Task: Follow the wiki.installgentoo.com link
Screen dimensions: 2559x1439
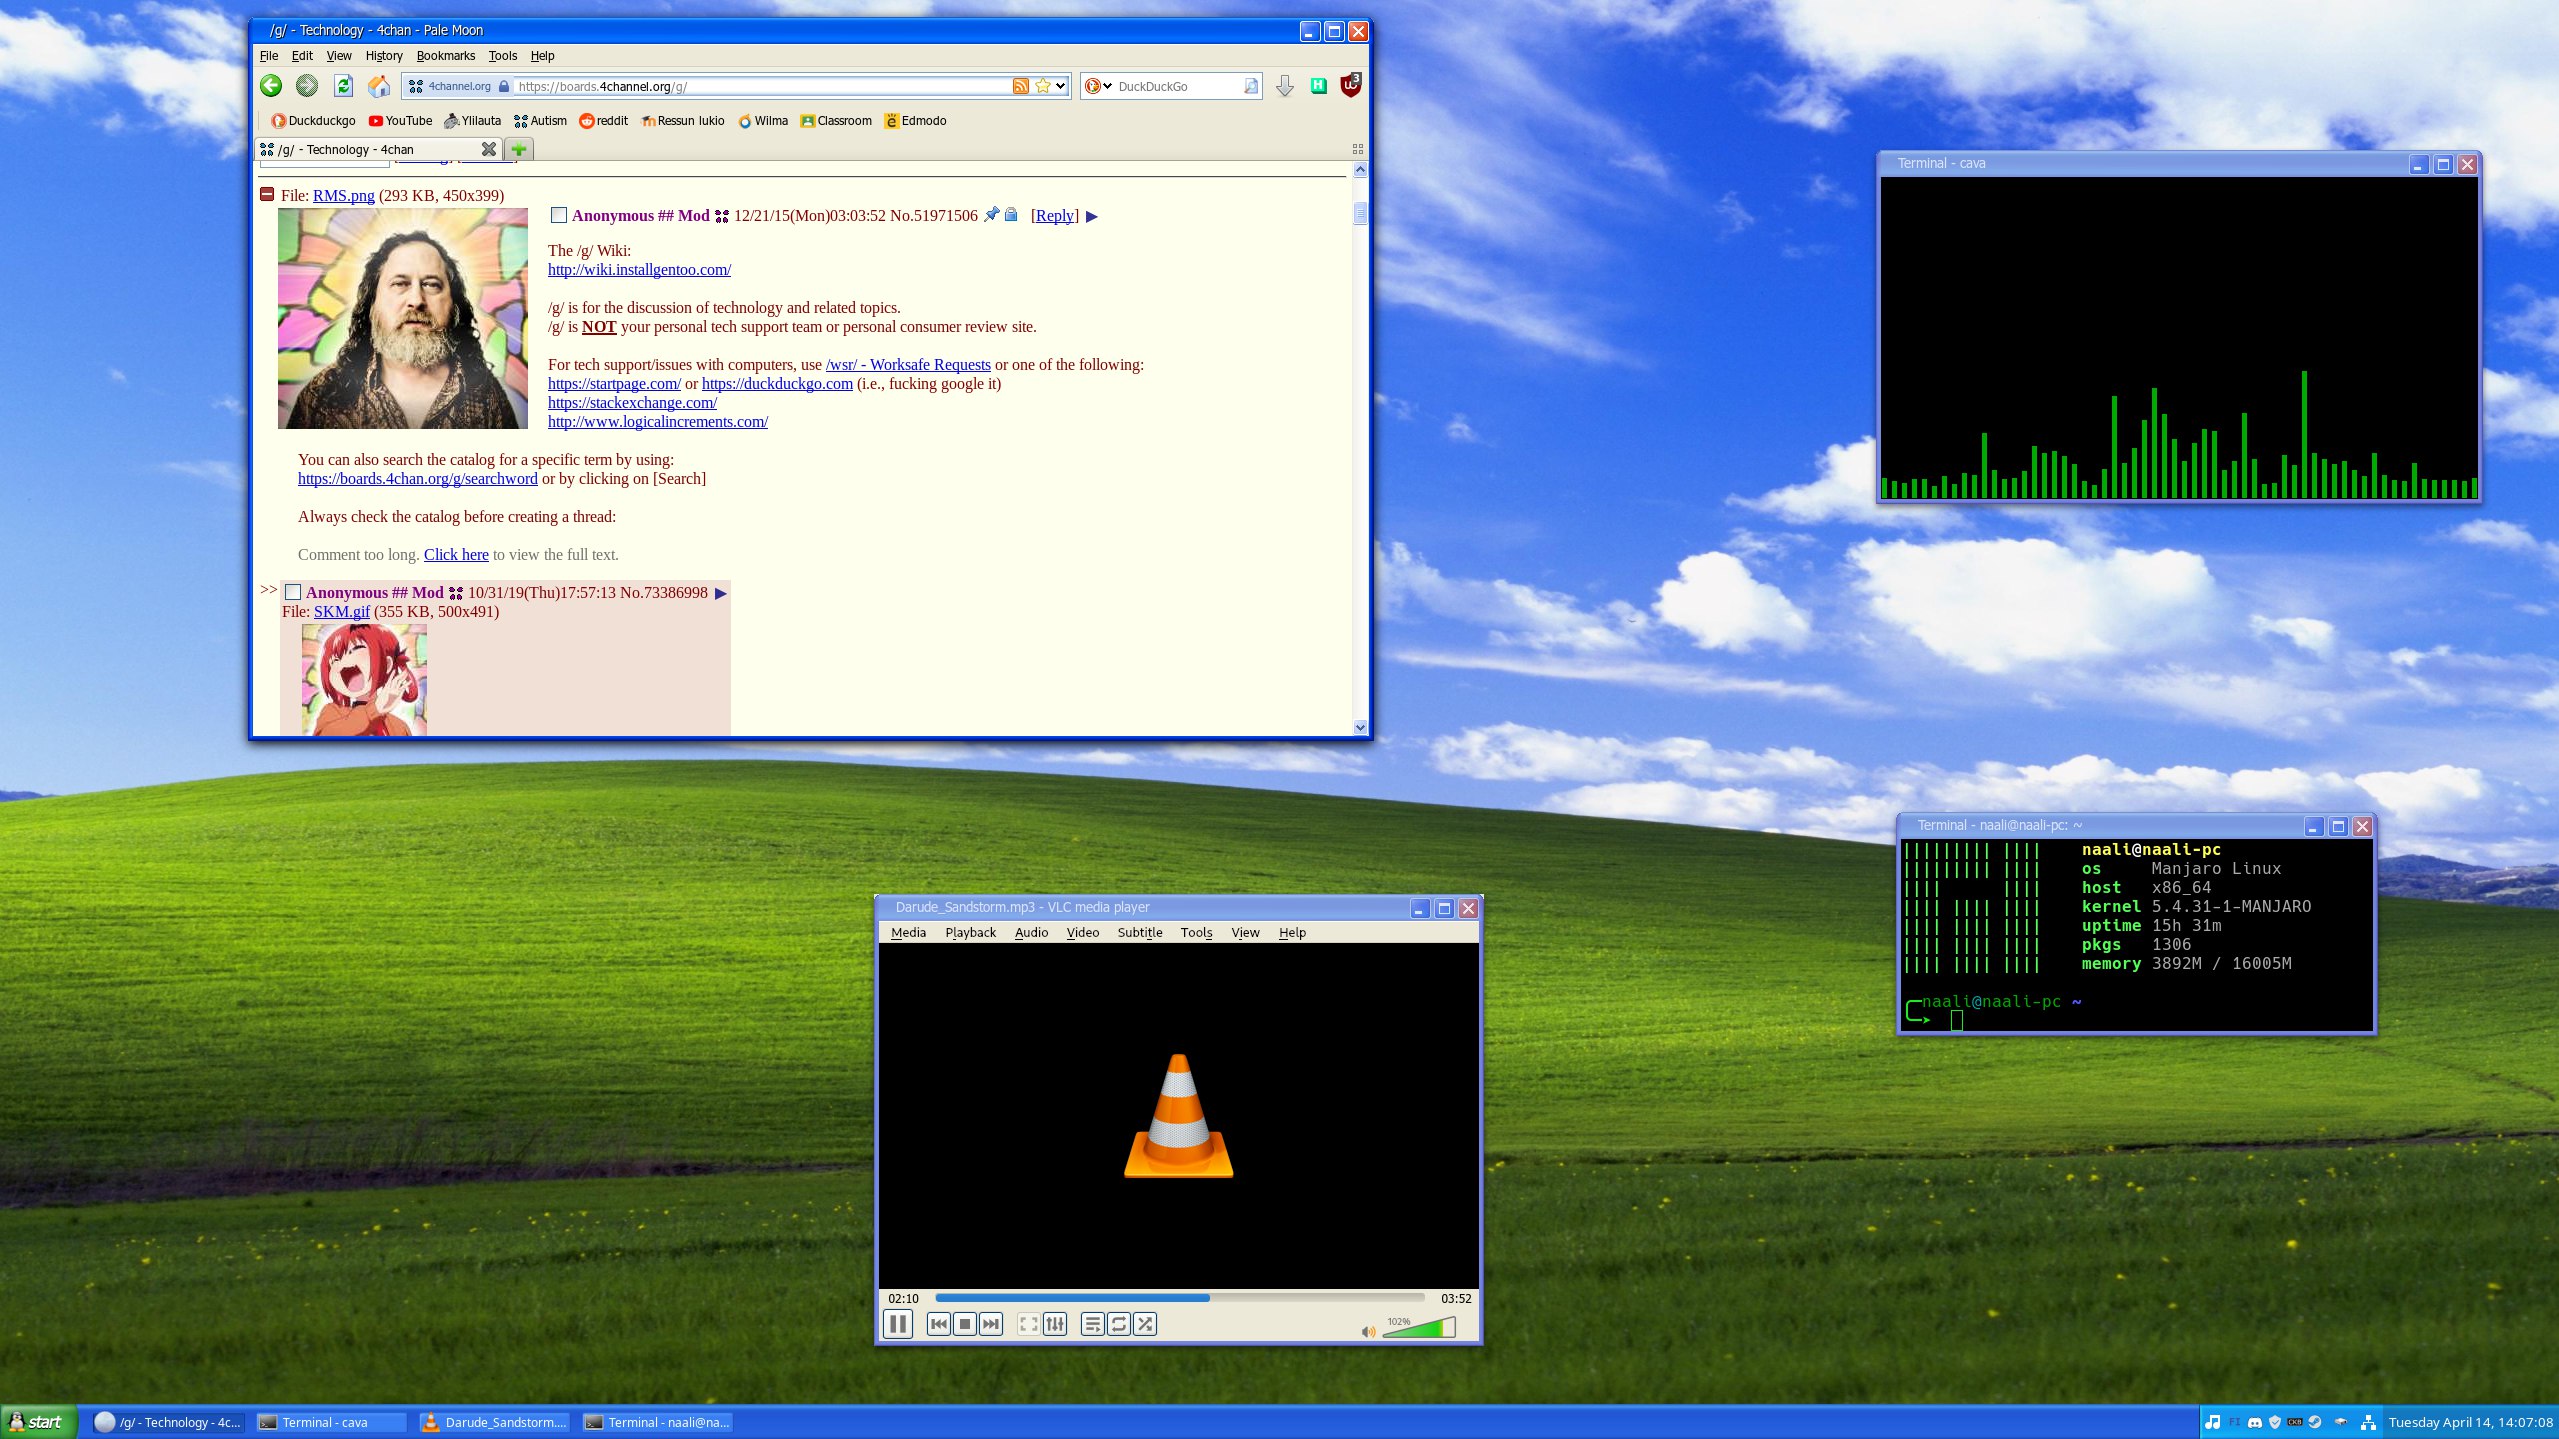Action: [639, 270]
